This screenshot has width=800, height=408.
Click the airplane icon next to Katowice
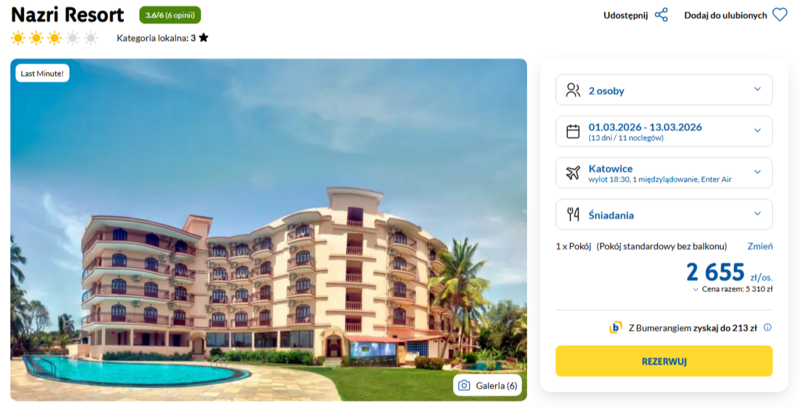573,173
